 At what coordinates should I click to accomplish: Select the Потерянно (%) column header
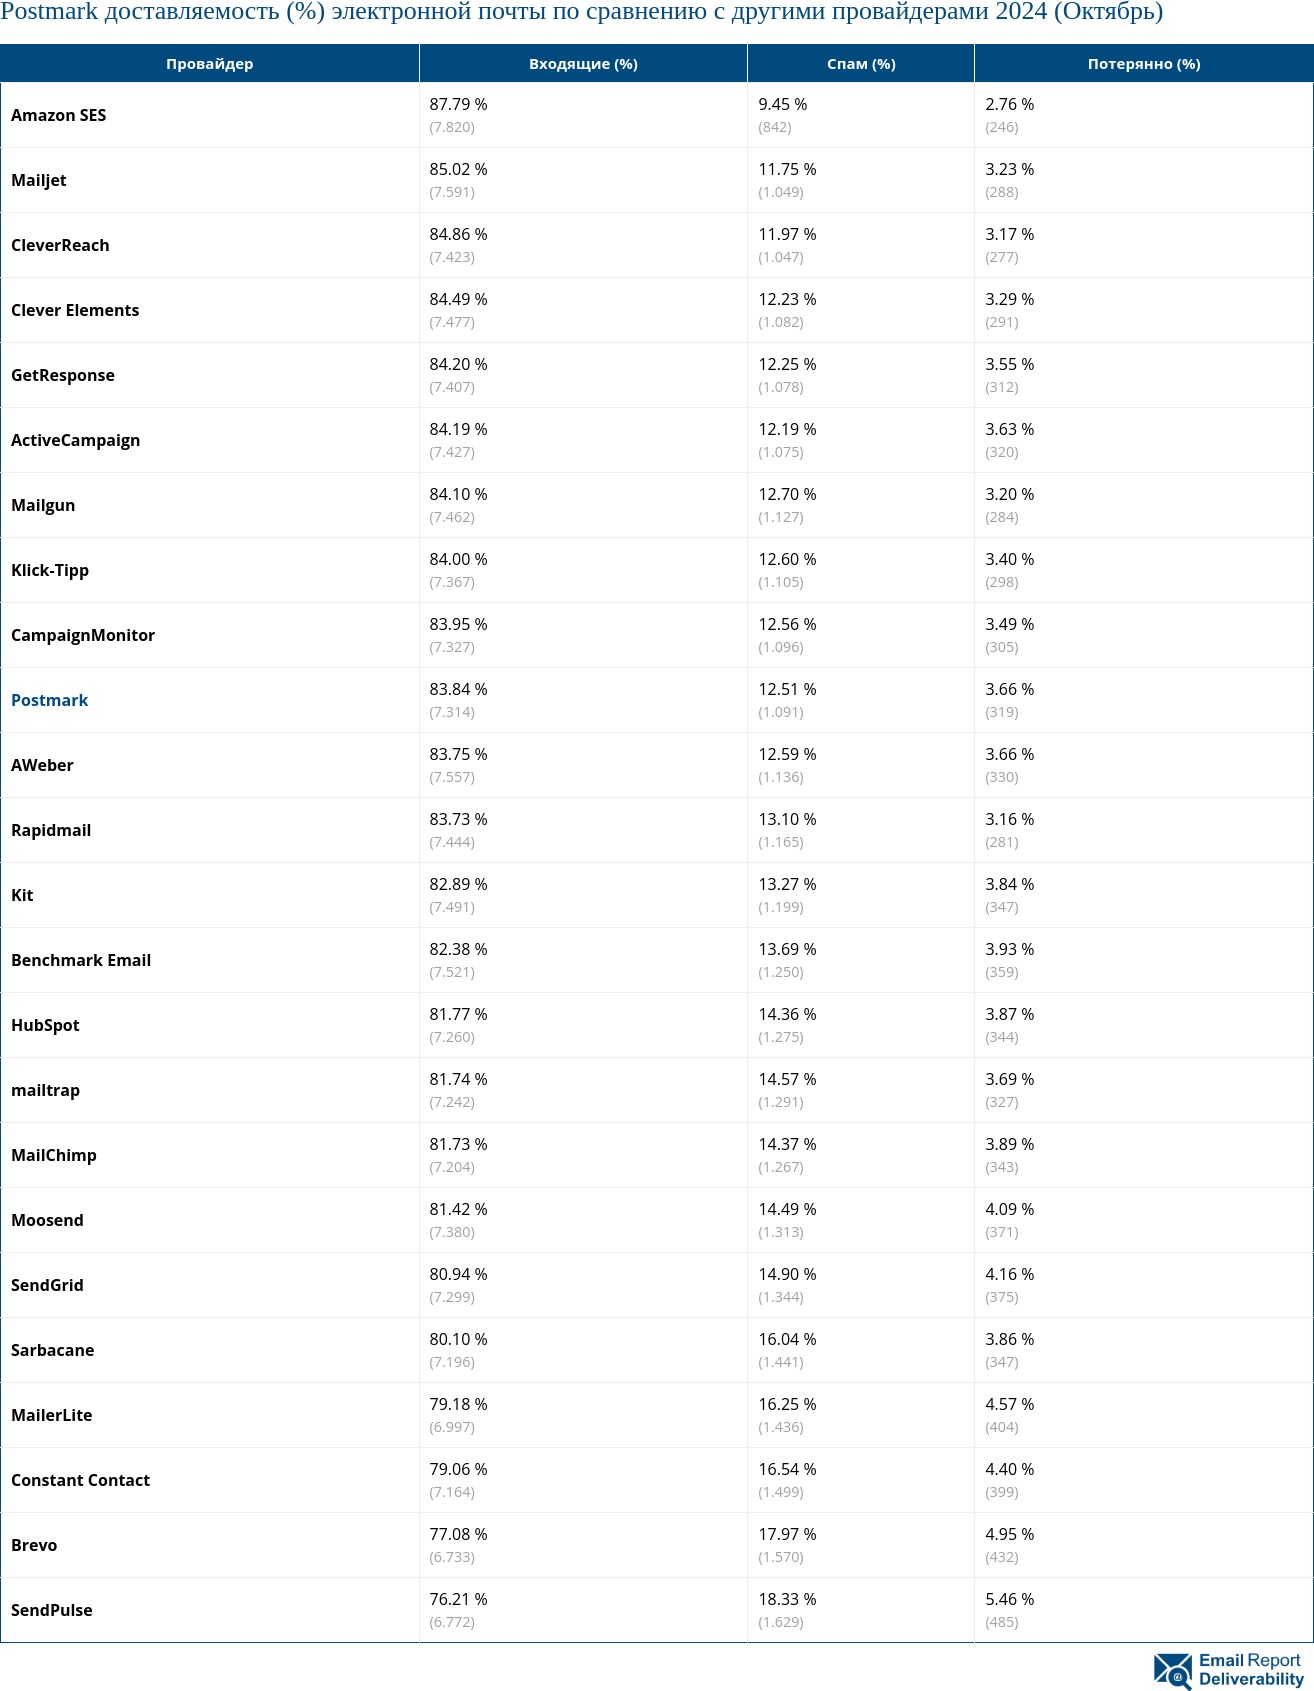tap(1144, 64)
